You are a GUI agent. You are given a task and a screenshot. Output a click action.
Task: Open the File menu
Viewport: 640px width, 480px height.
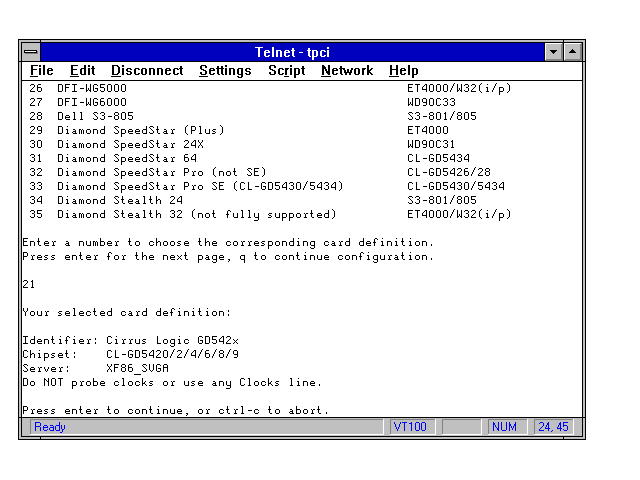click(x=41, y=71)
